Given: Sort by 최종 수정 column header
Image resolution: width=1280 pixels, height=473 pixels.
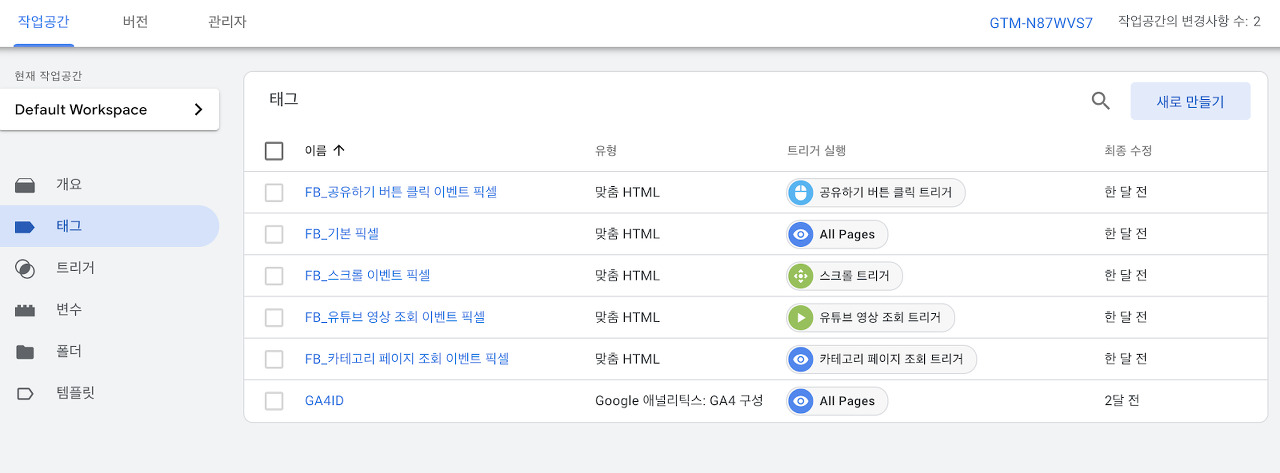Looking at the screenshot, I should click(x=1128, y=151).
